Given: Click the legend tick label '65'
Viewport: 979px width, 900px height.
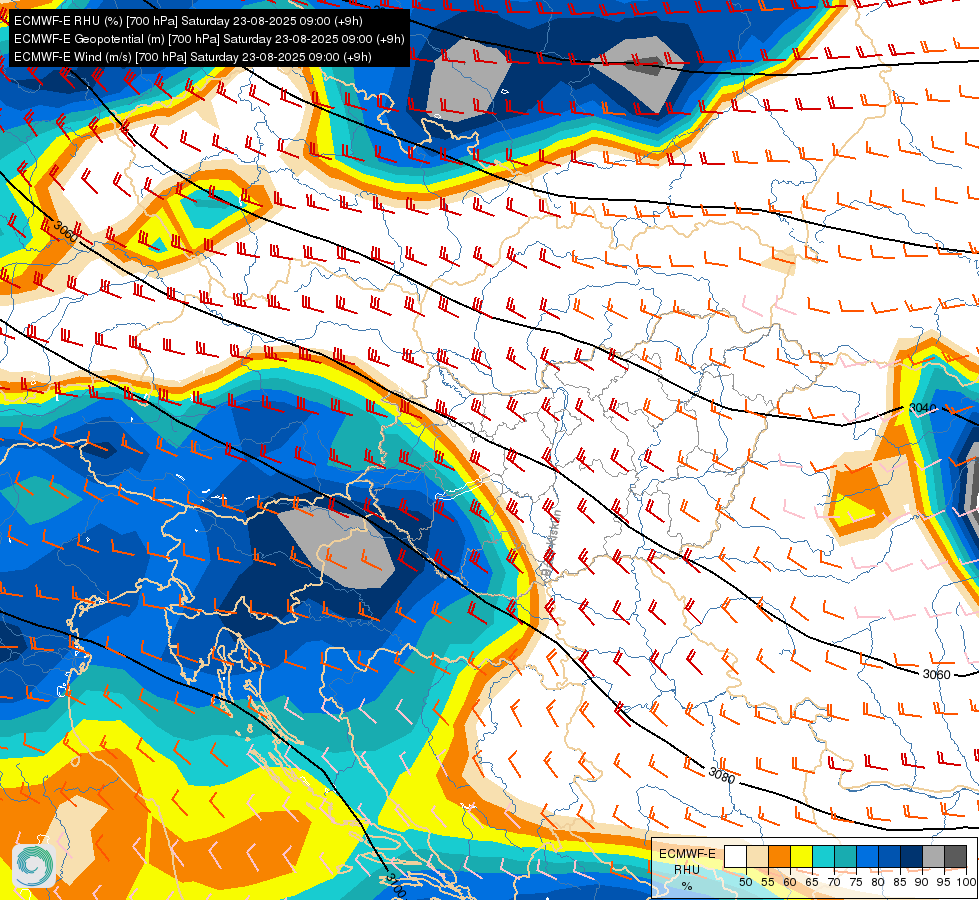Looking at the screenshot, I should point(812,882).
